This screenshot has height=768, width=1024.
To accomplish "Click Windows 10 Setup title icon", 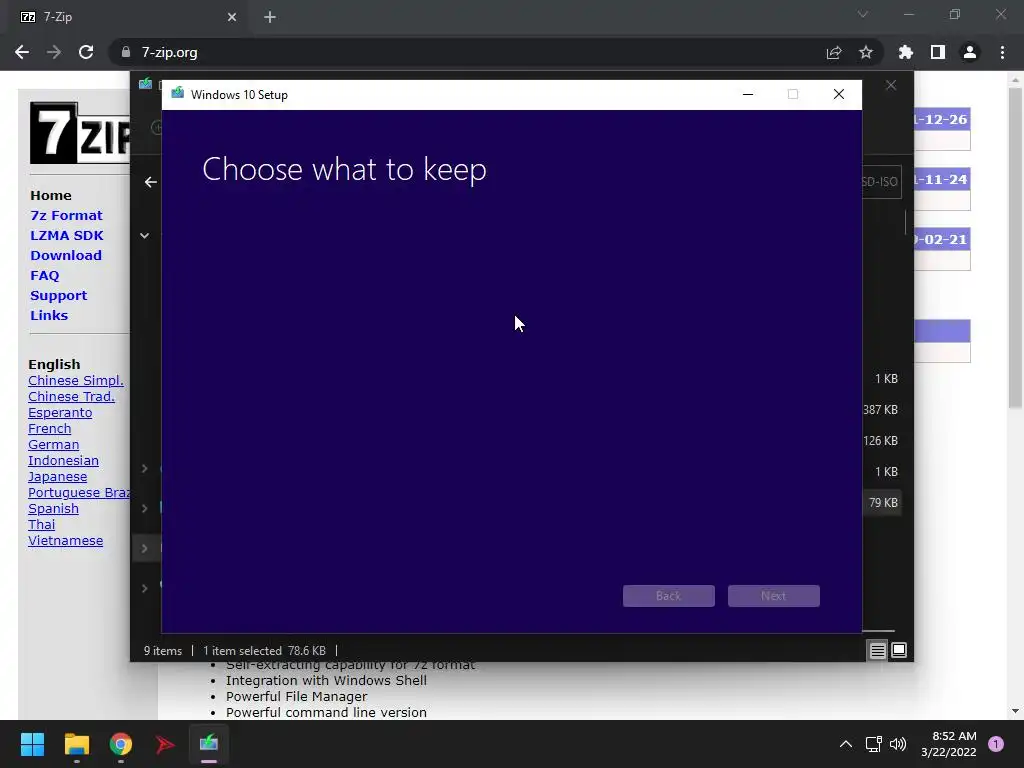I will (x=178, y=93).
